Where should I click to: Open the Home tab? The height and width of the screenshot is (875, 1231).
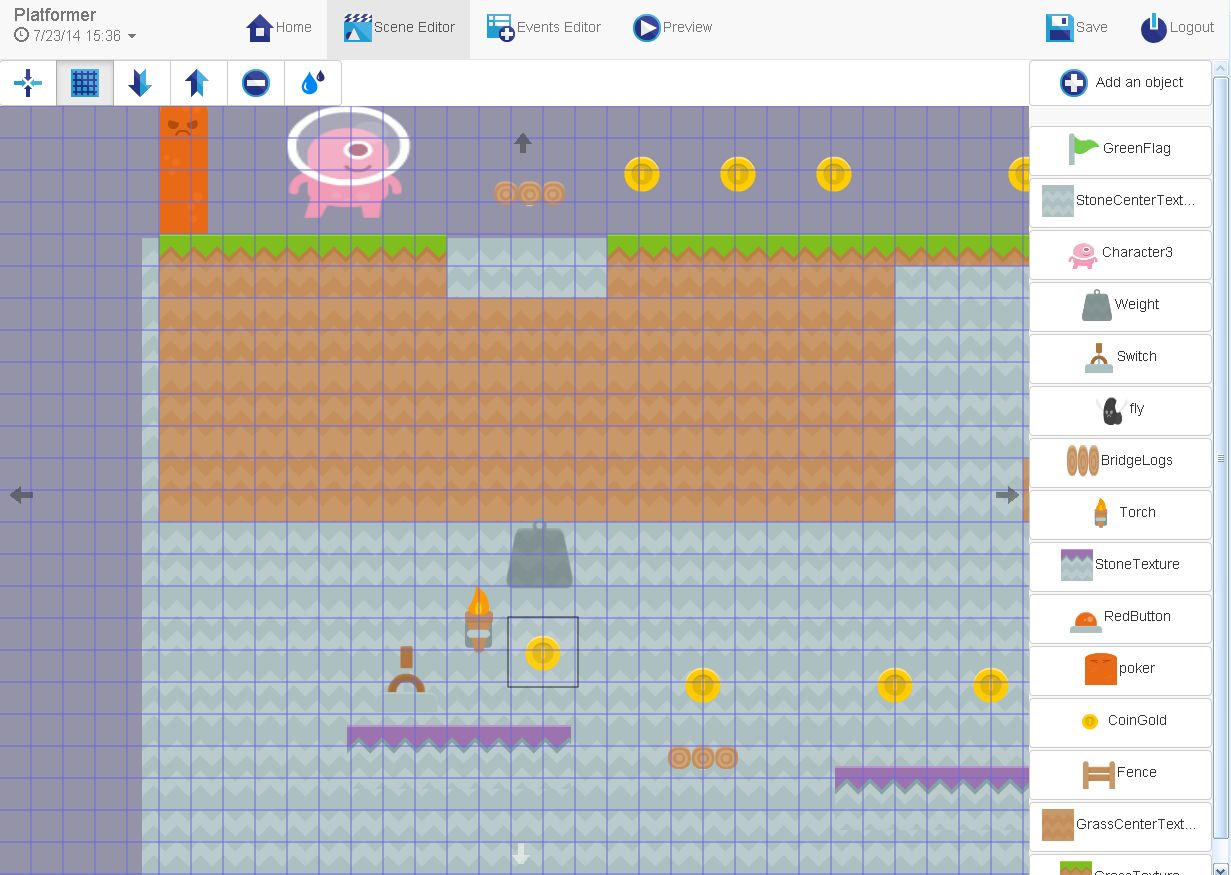(x=279, y=28)
